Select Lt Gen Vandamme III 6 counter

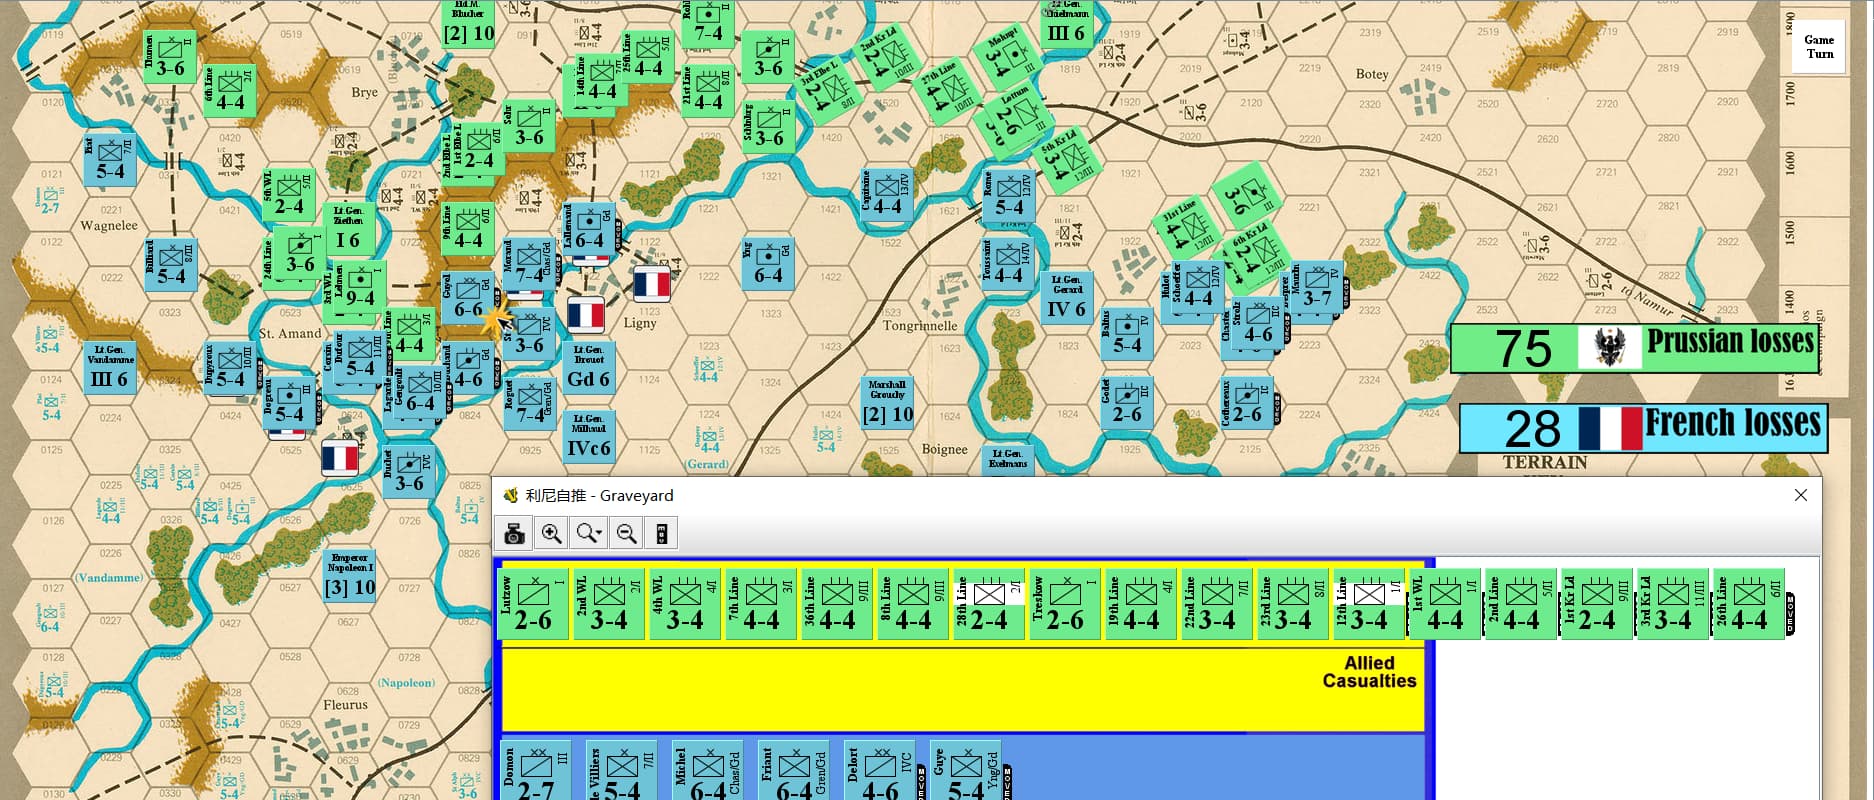click(109, 367)
